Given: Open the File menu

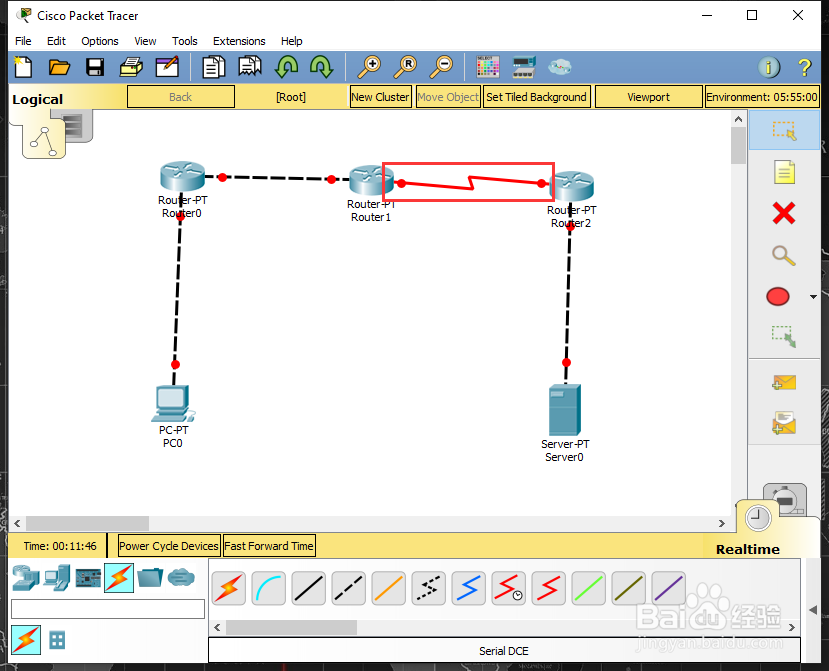Looking at the screenshot, I should click(23, 41).
